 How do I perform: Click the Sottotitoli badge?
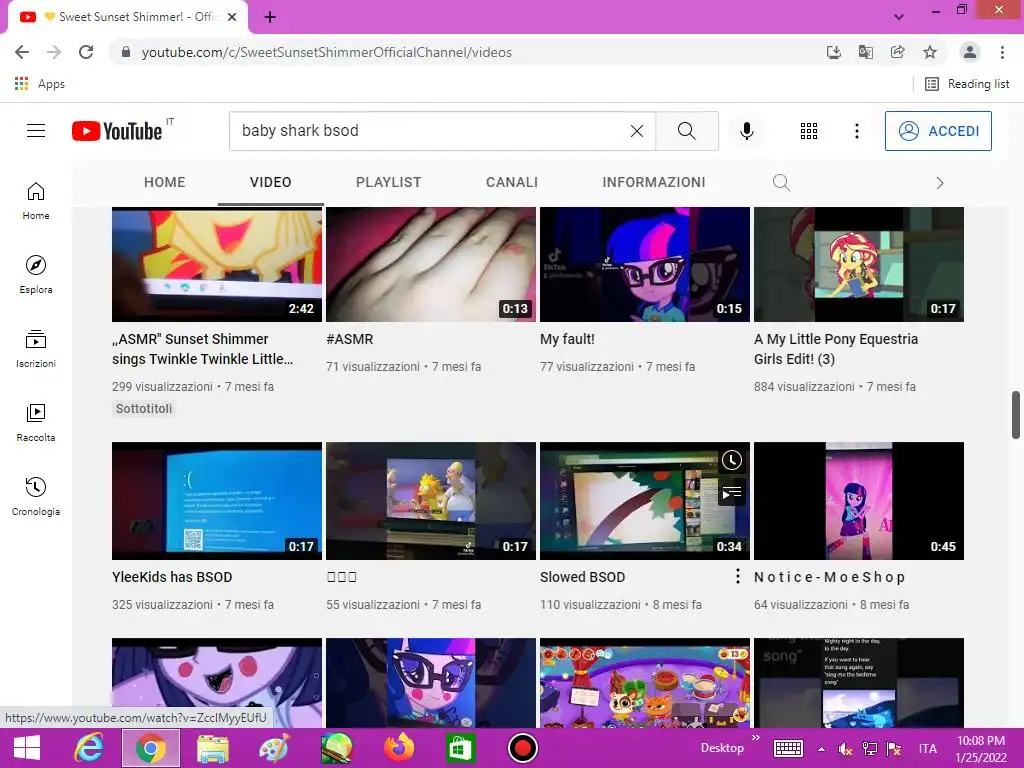tap(144, 409)
